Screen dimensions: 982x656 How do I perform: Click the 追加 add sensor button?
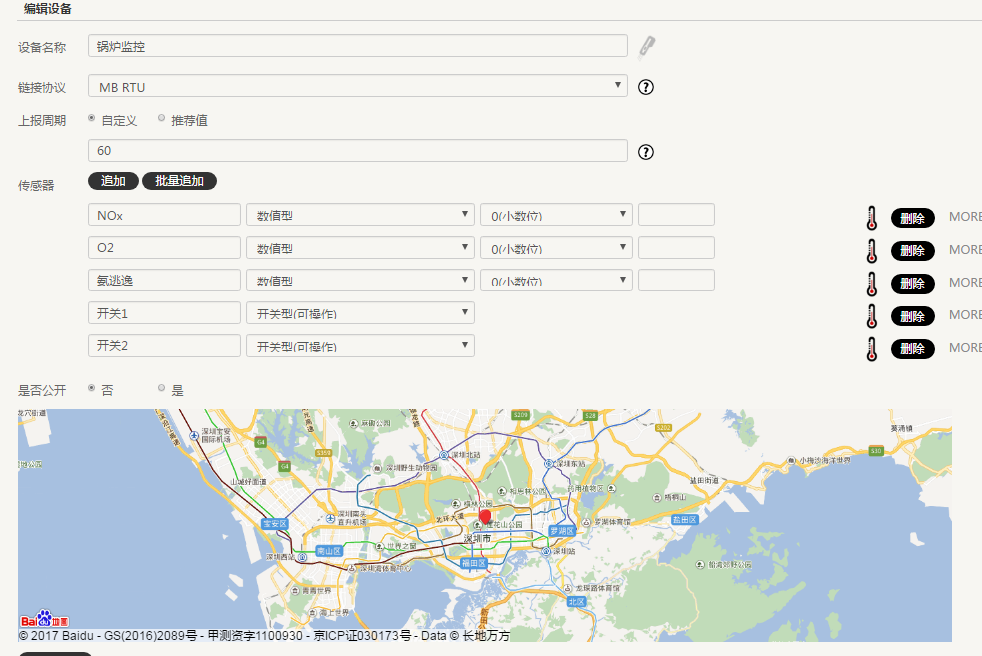[113, 181]
